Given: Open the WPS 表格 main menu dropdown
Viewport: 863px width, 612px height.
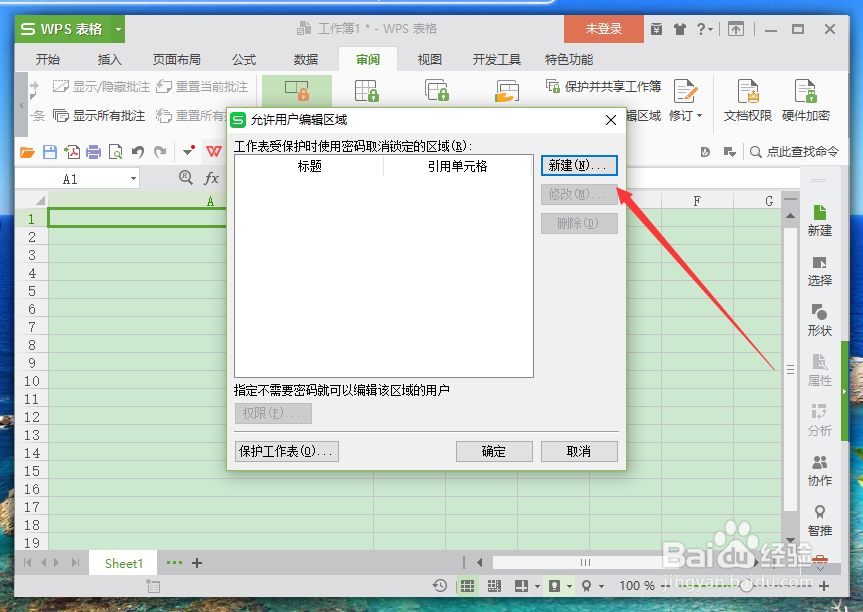Looking at the screenshot, I should (x=118, y=29).
